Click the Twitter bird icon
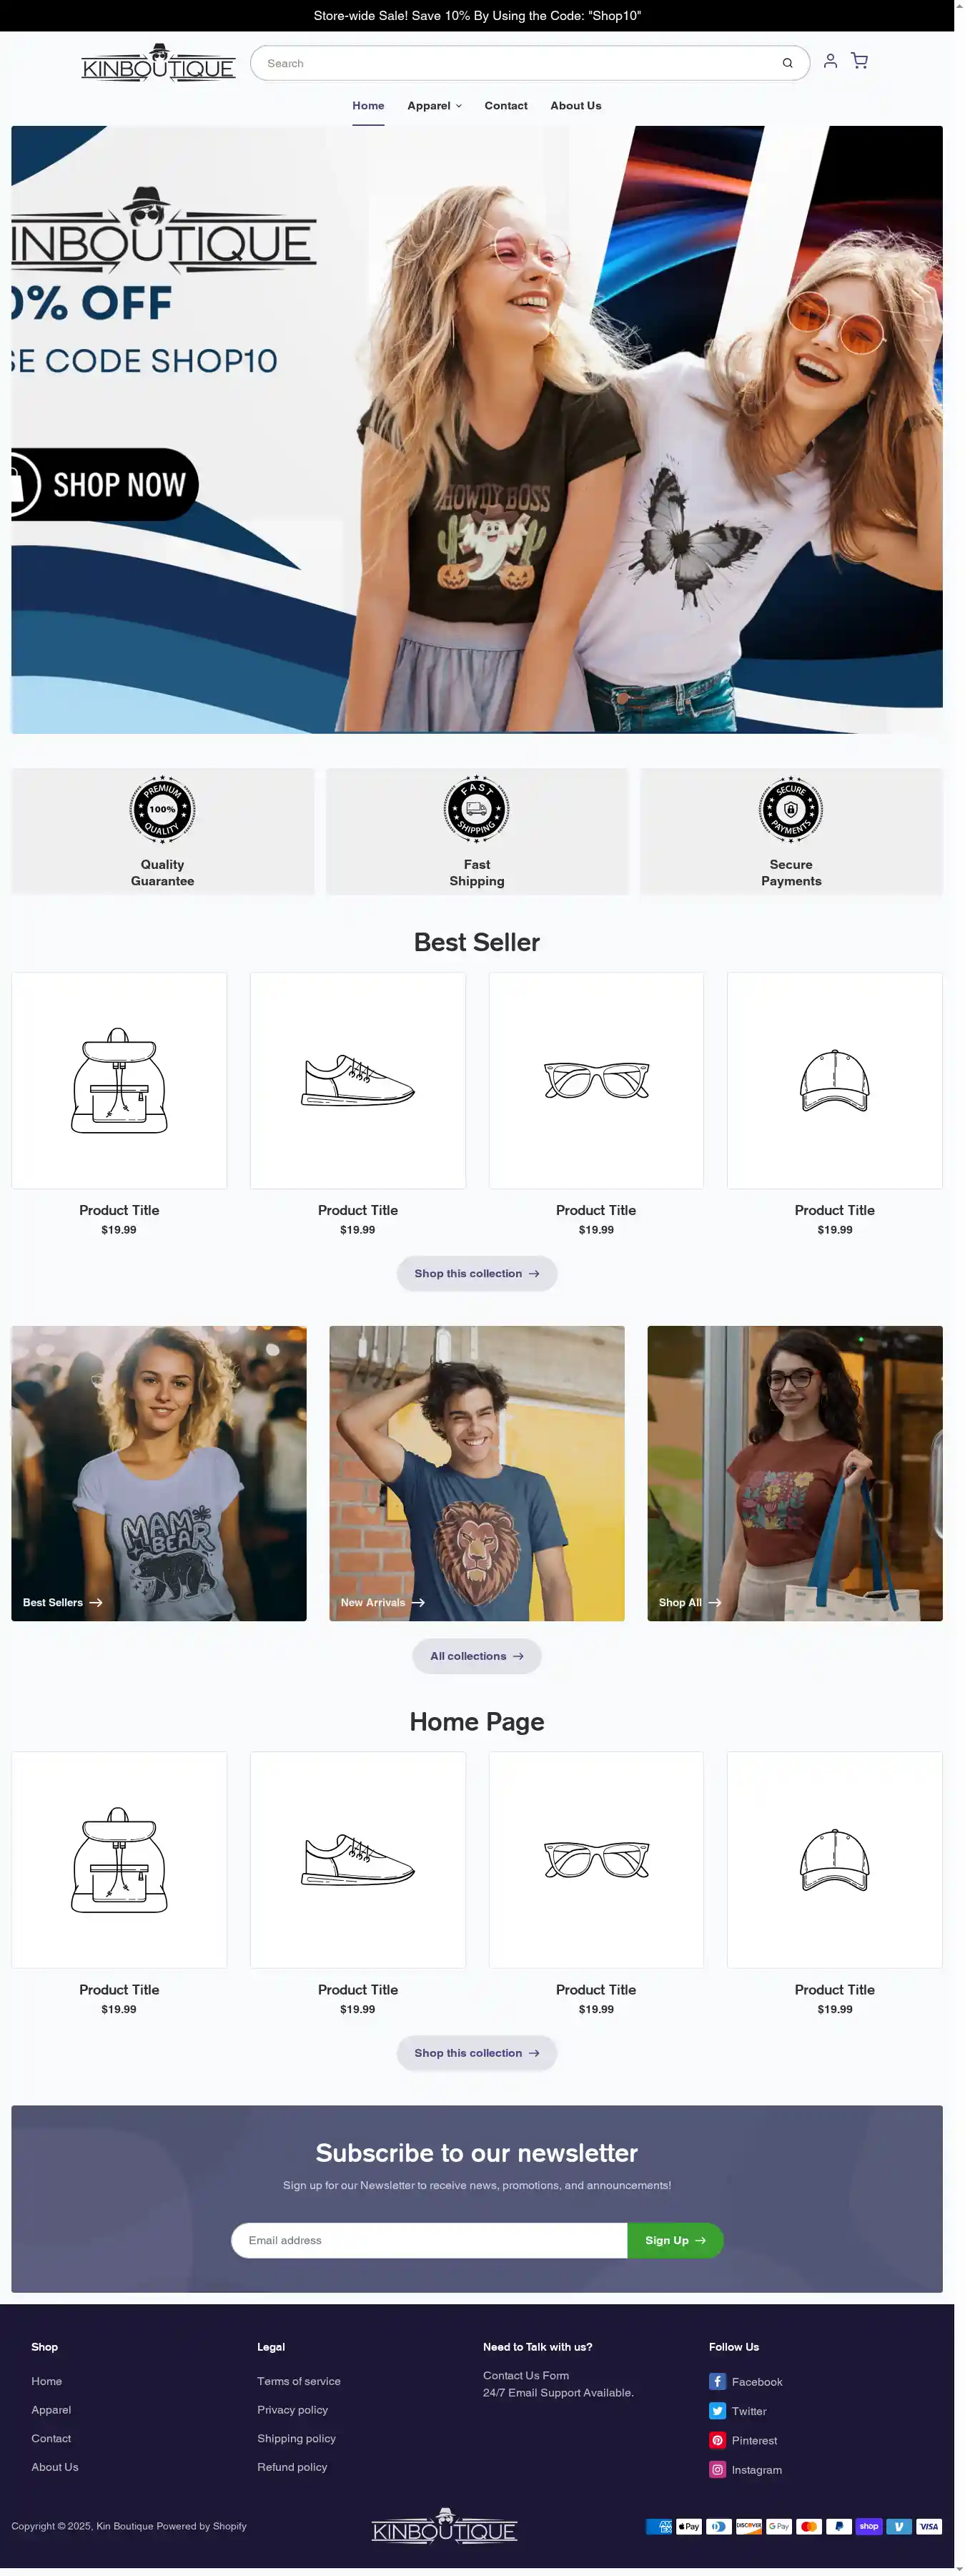Viewport: 965px width, 2576px height. 717,2410
